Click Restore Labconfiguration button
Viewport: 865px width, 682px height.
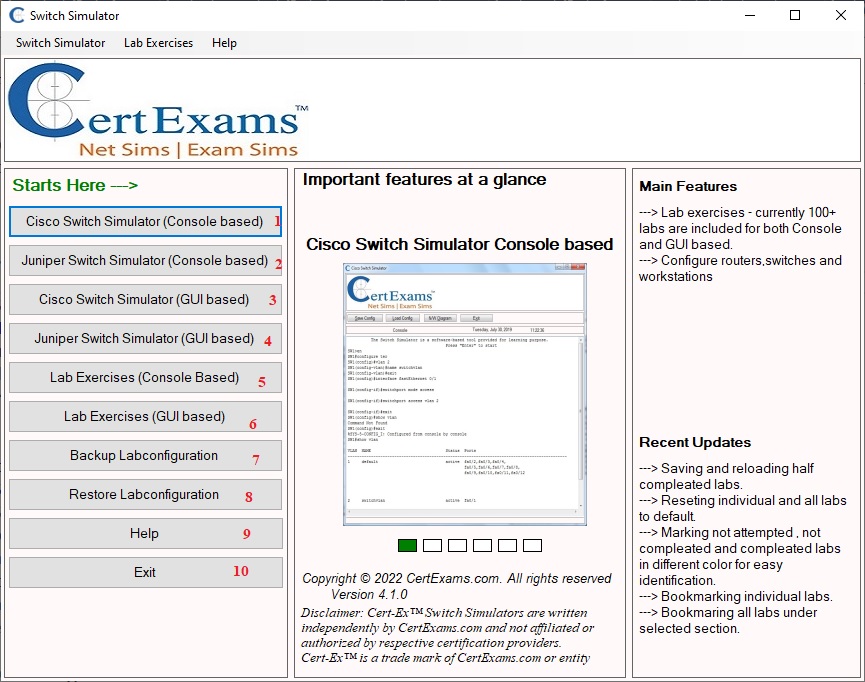click(145, 494)
